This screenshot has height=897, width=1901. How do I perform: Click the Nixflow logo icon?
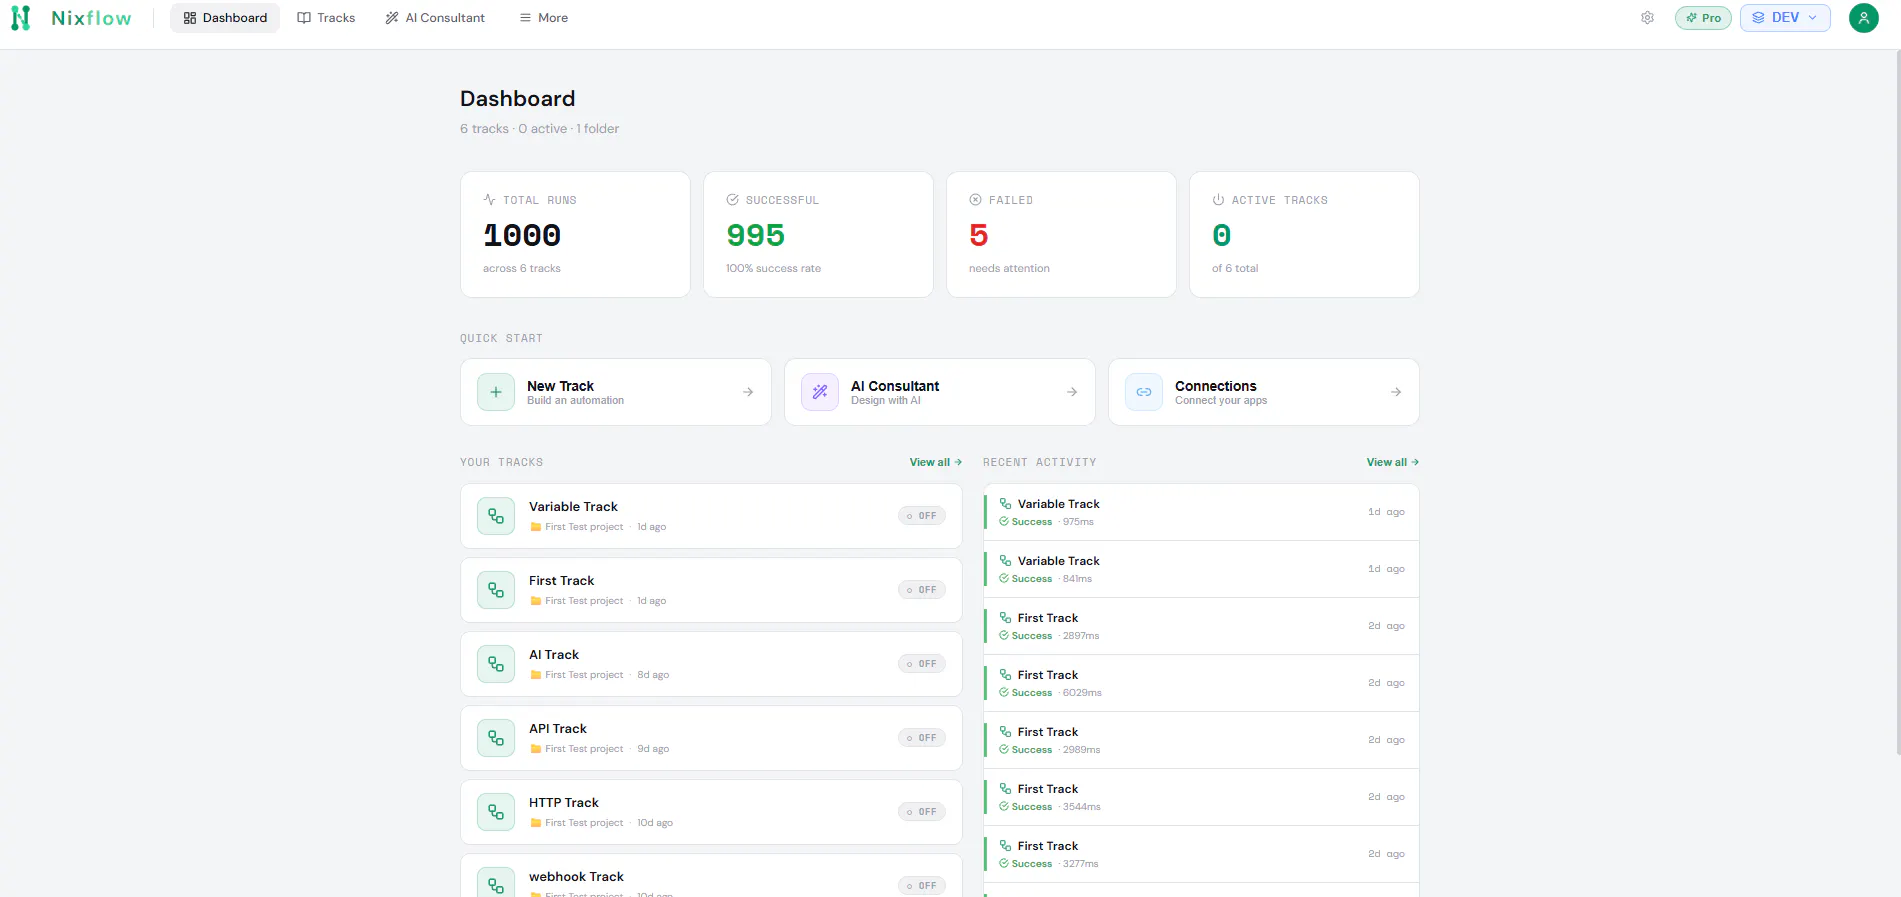coord(20,18)
